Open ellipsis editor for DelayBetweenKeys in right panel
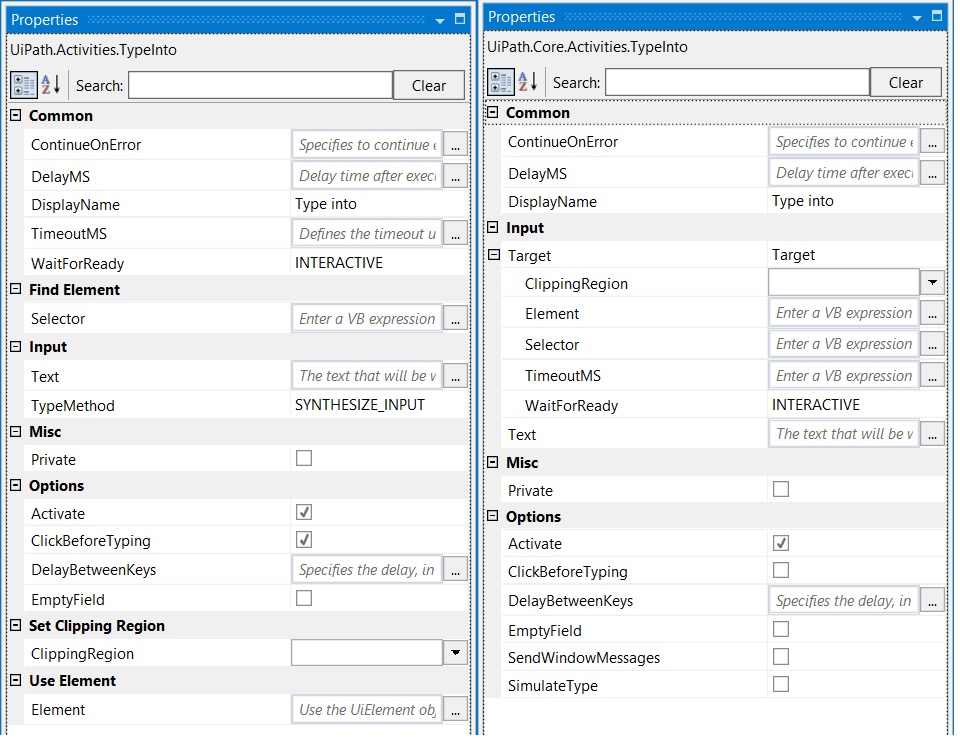The width and height of the screenshot is (960, 742). [932, 601]
